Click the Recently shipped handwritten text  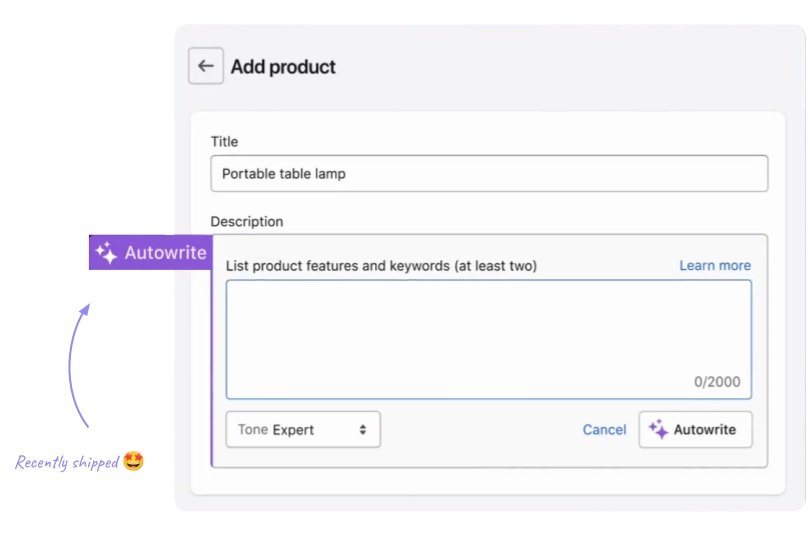(x=67, y=463)
